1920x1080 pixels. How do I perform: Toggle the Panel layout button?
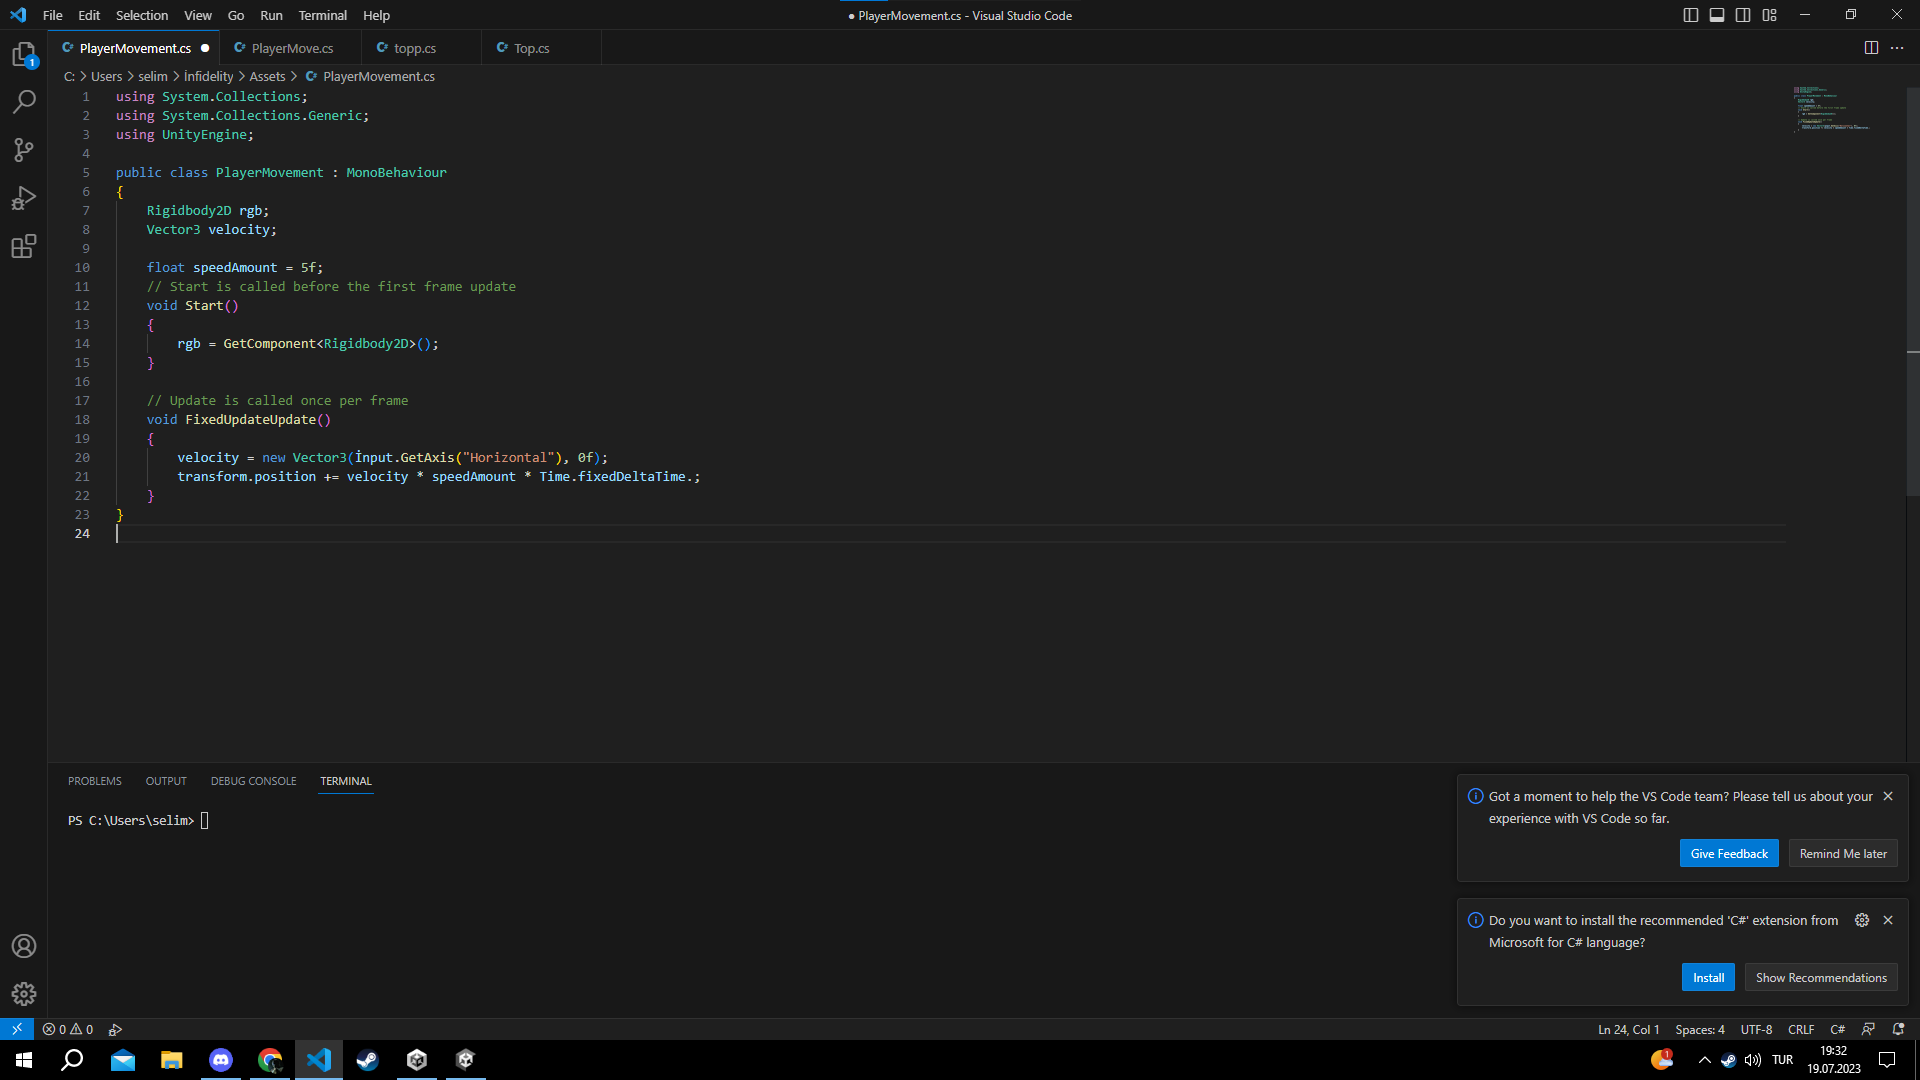coord(1716,15)
